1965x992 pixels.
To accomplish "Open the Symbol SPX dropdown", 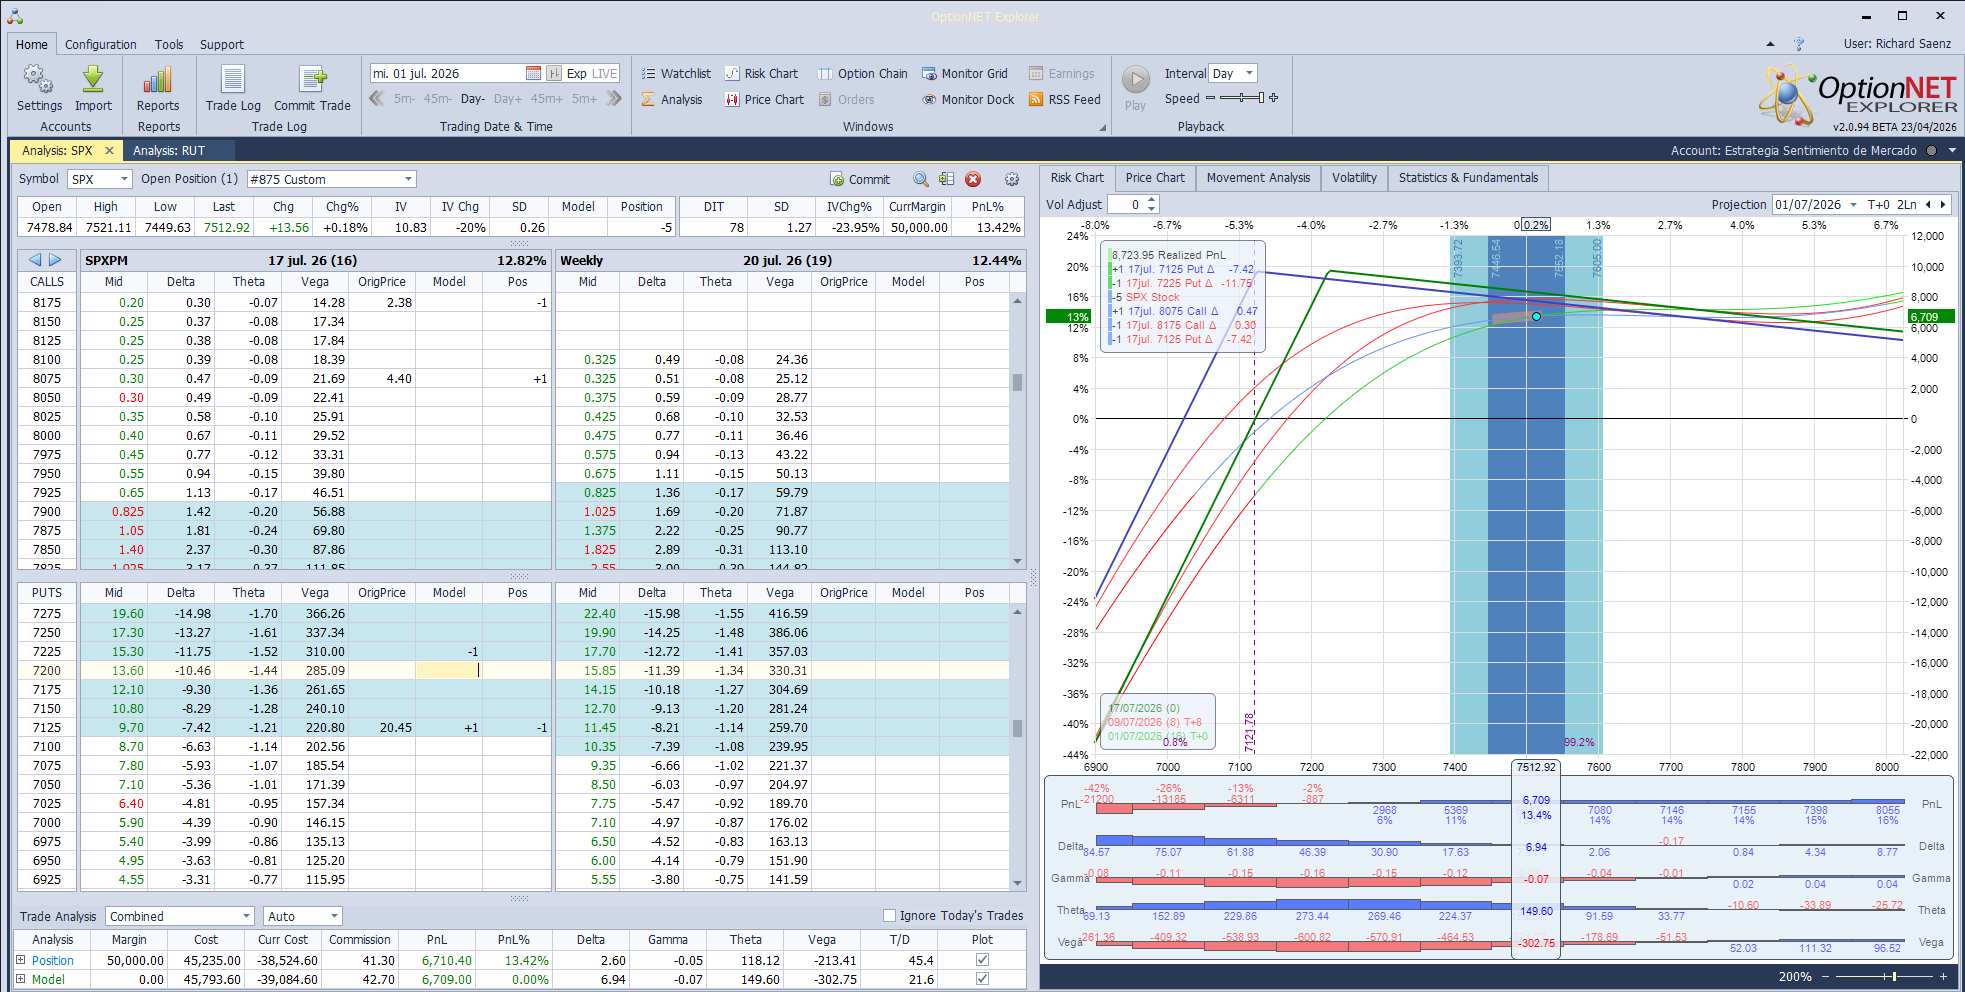I will pos(100,179).
